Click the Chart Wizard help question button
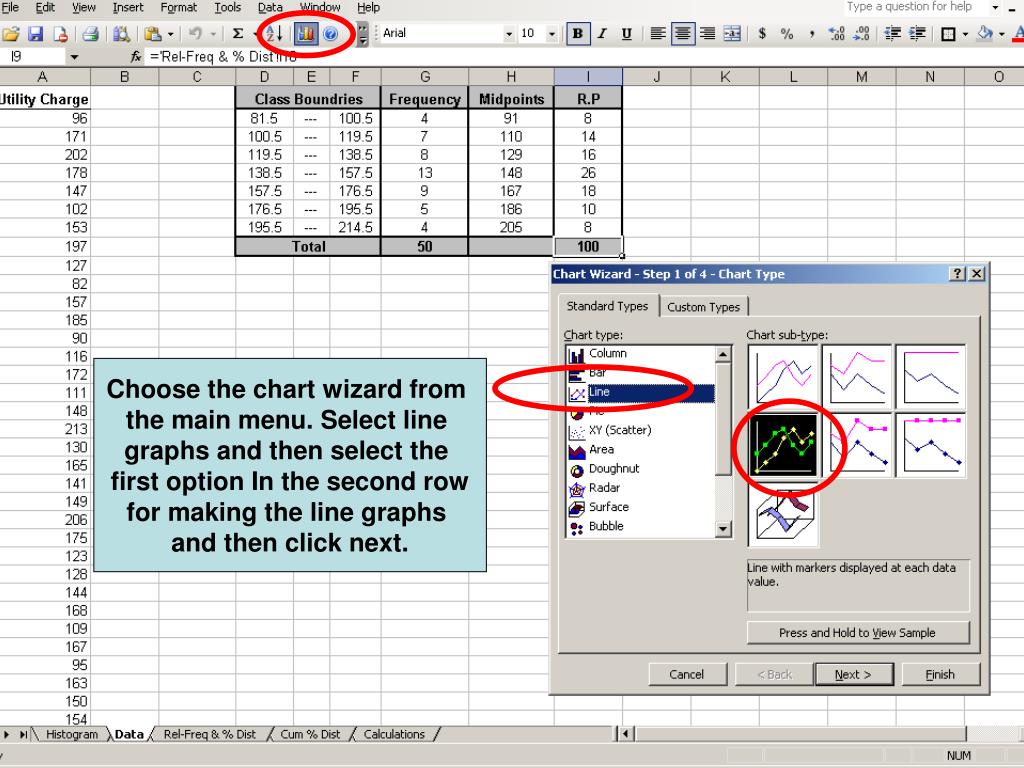This screenshot has height=768, width=1024. [x=957, y=274]
